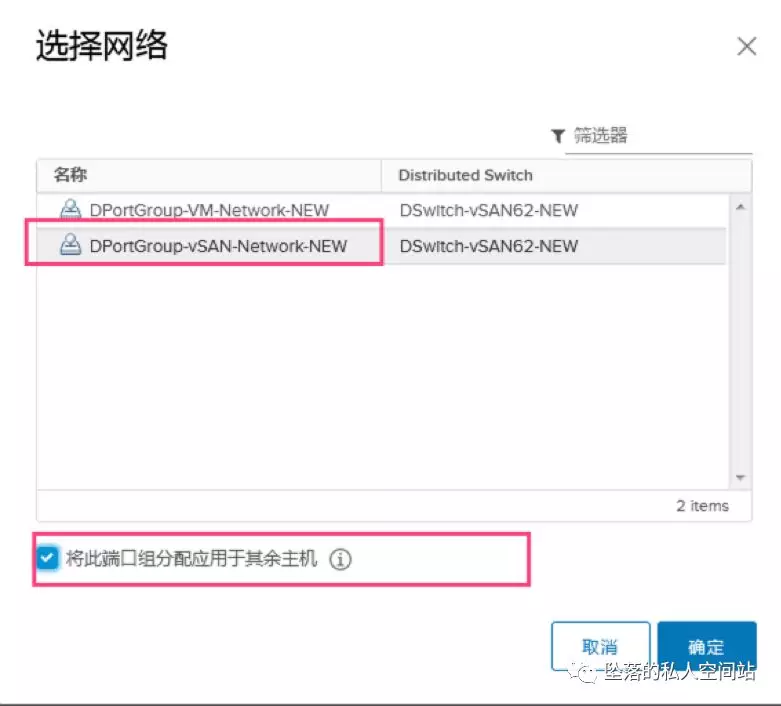Click the 2 items count text
Screen dimensions: 781x706
[x=702, y=506]
